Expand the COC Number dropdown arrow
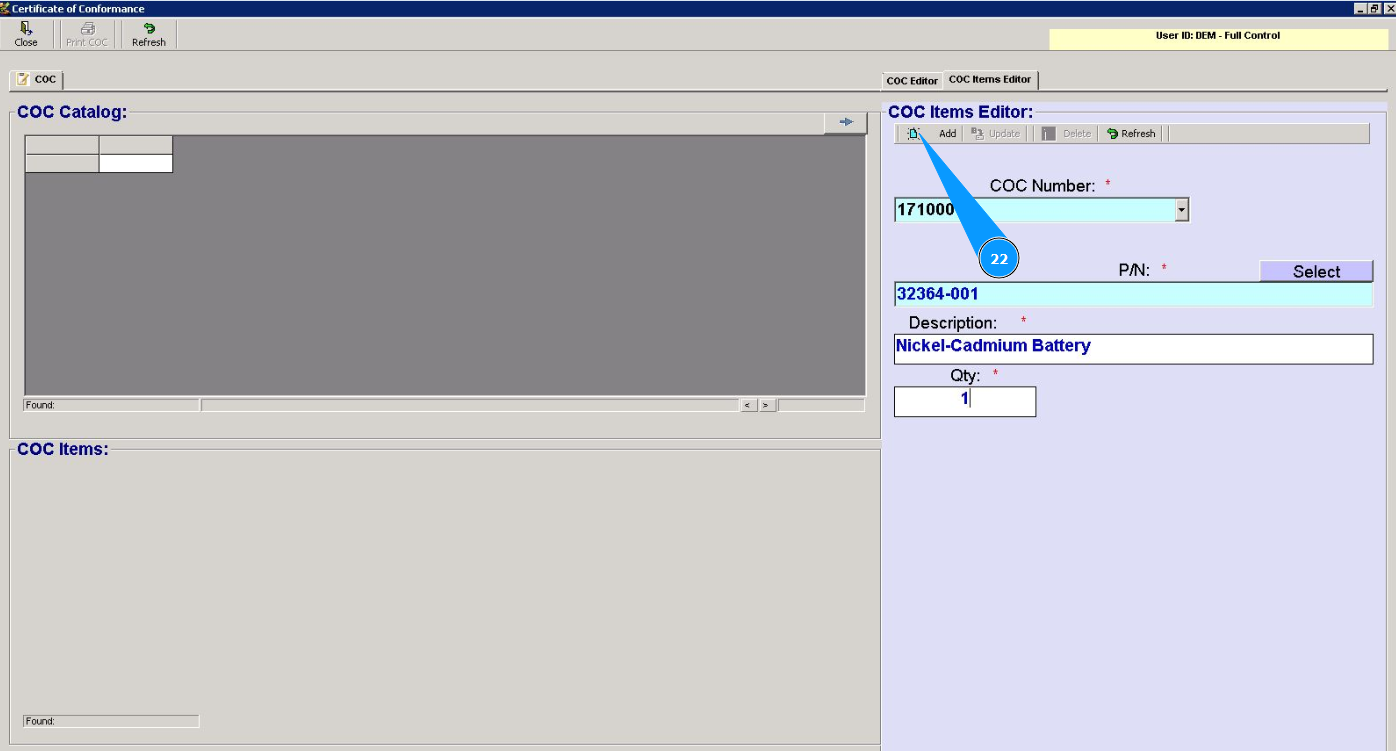The width and height of the screenshot is (1396, 751). [x=1182, y=210]
